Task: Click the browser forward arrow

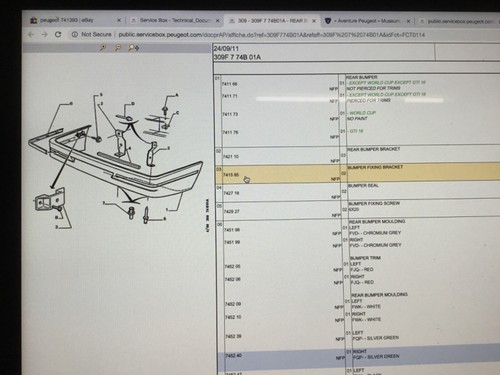Action: [x=44, y=34]
